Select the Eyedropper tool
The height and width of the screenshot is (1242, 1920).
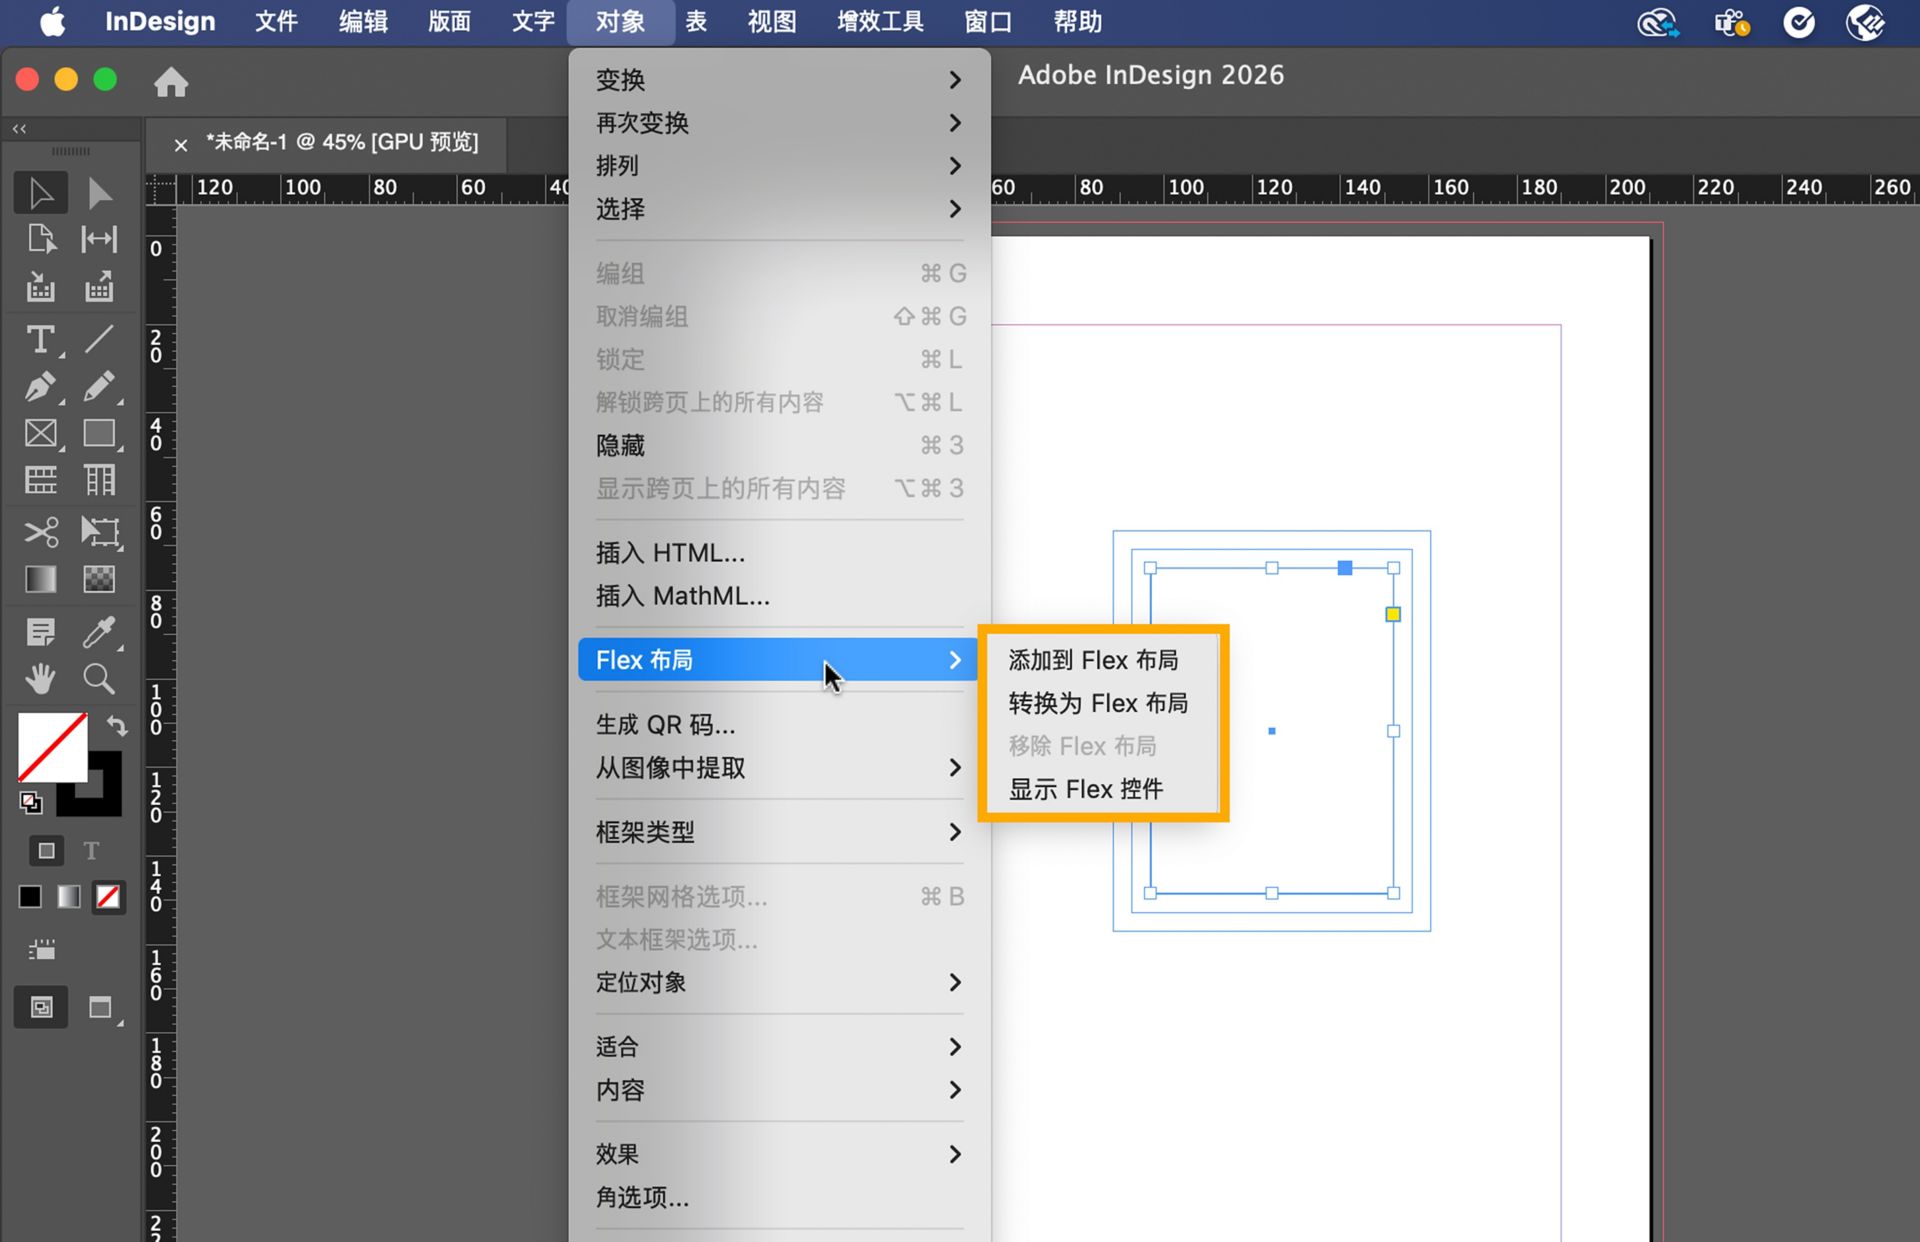(x=99, y=631)
